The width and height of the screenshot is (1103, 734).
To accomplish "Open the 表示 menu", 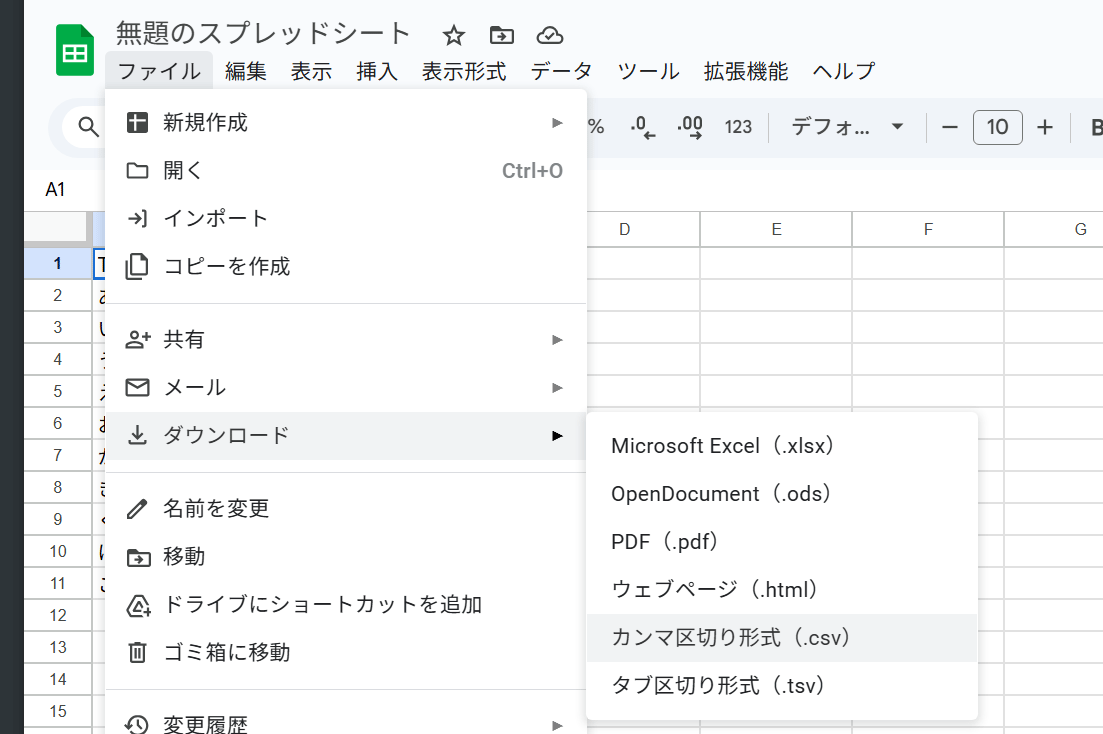I will pos(311,71).
